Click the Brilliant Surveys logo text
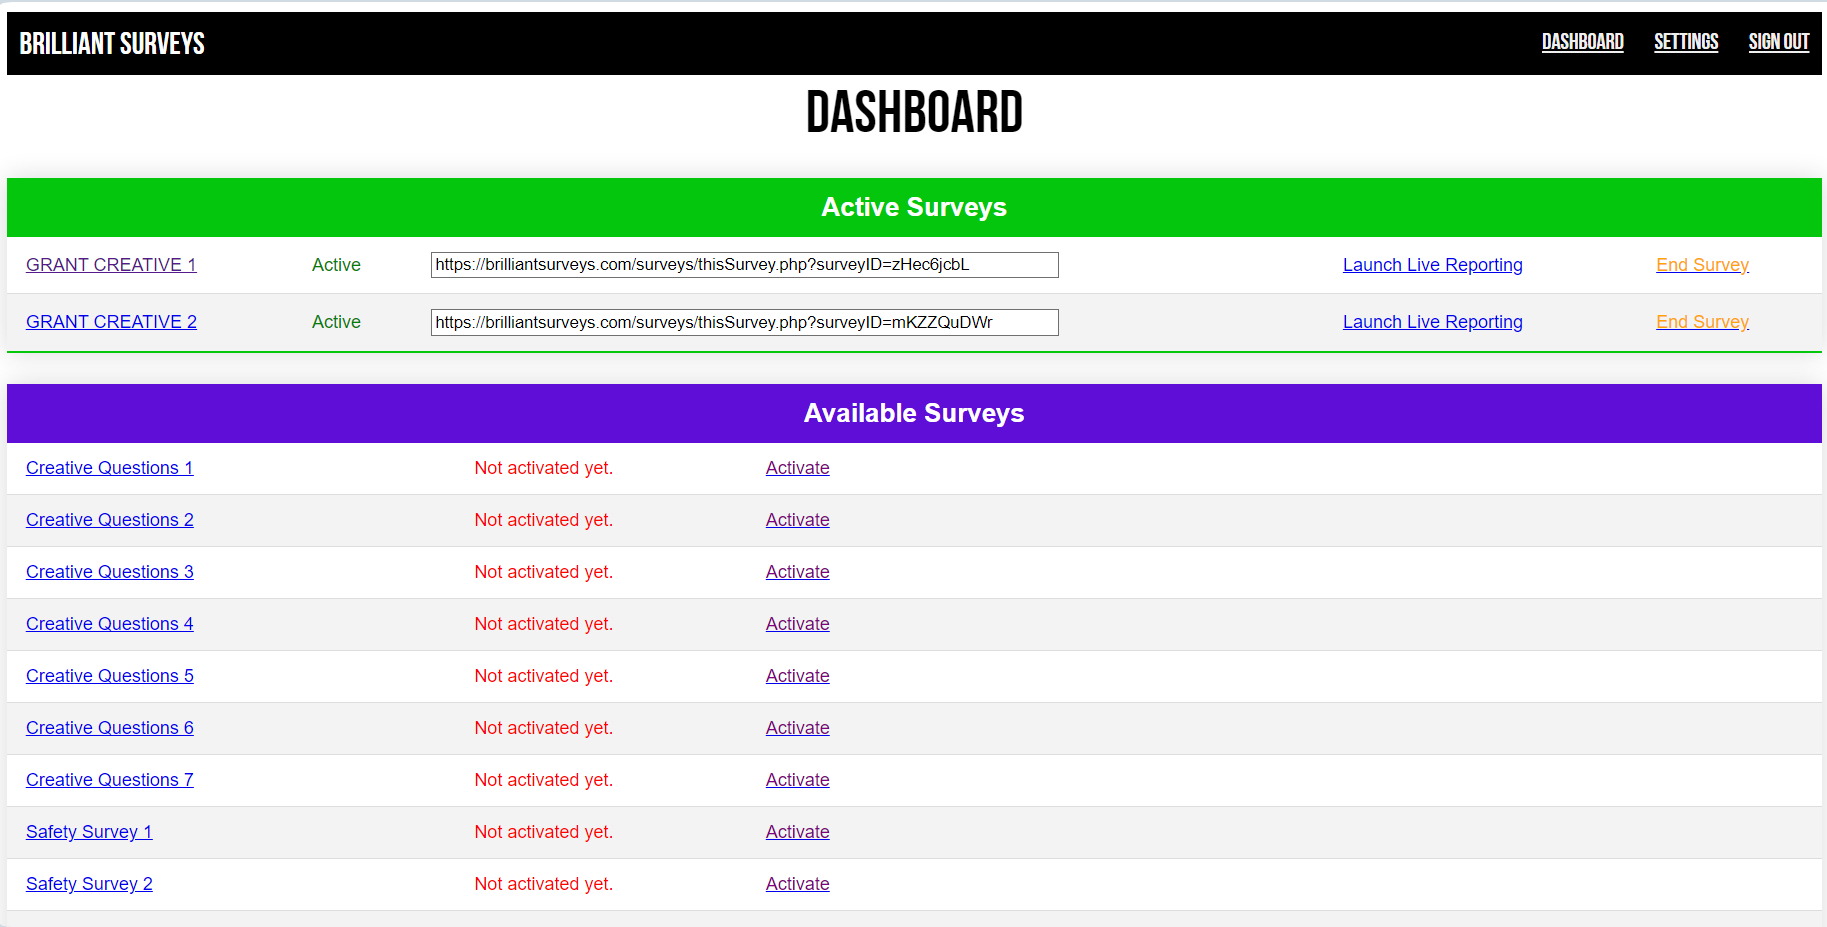The image size is (1827, 927). pyautogui.click(x=112, y=44)
